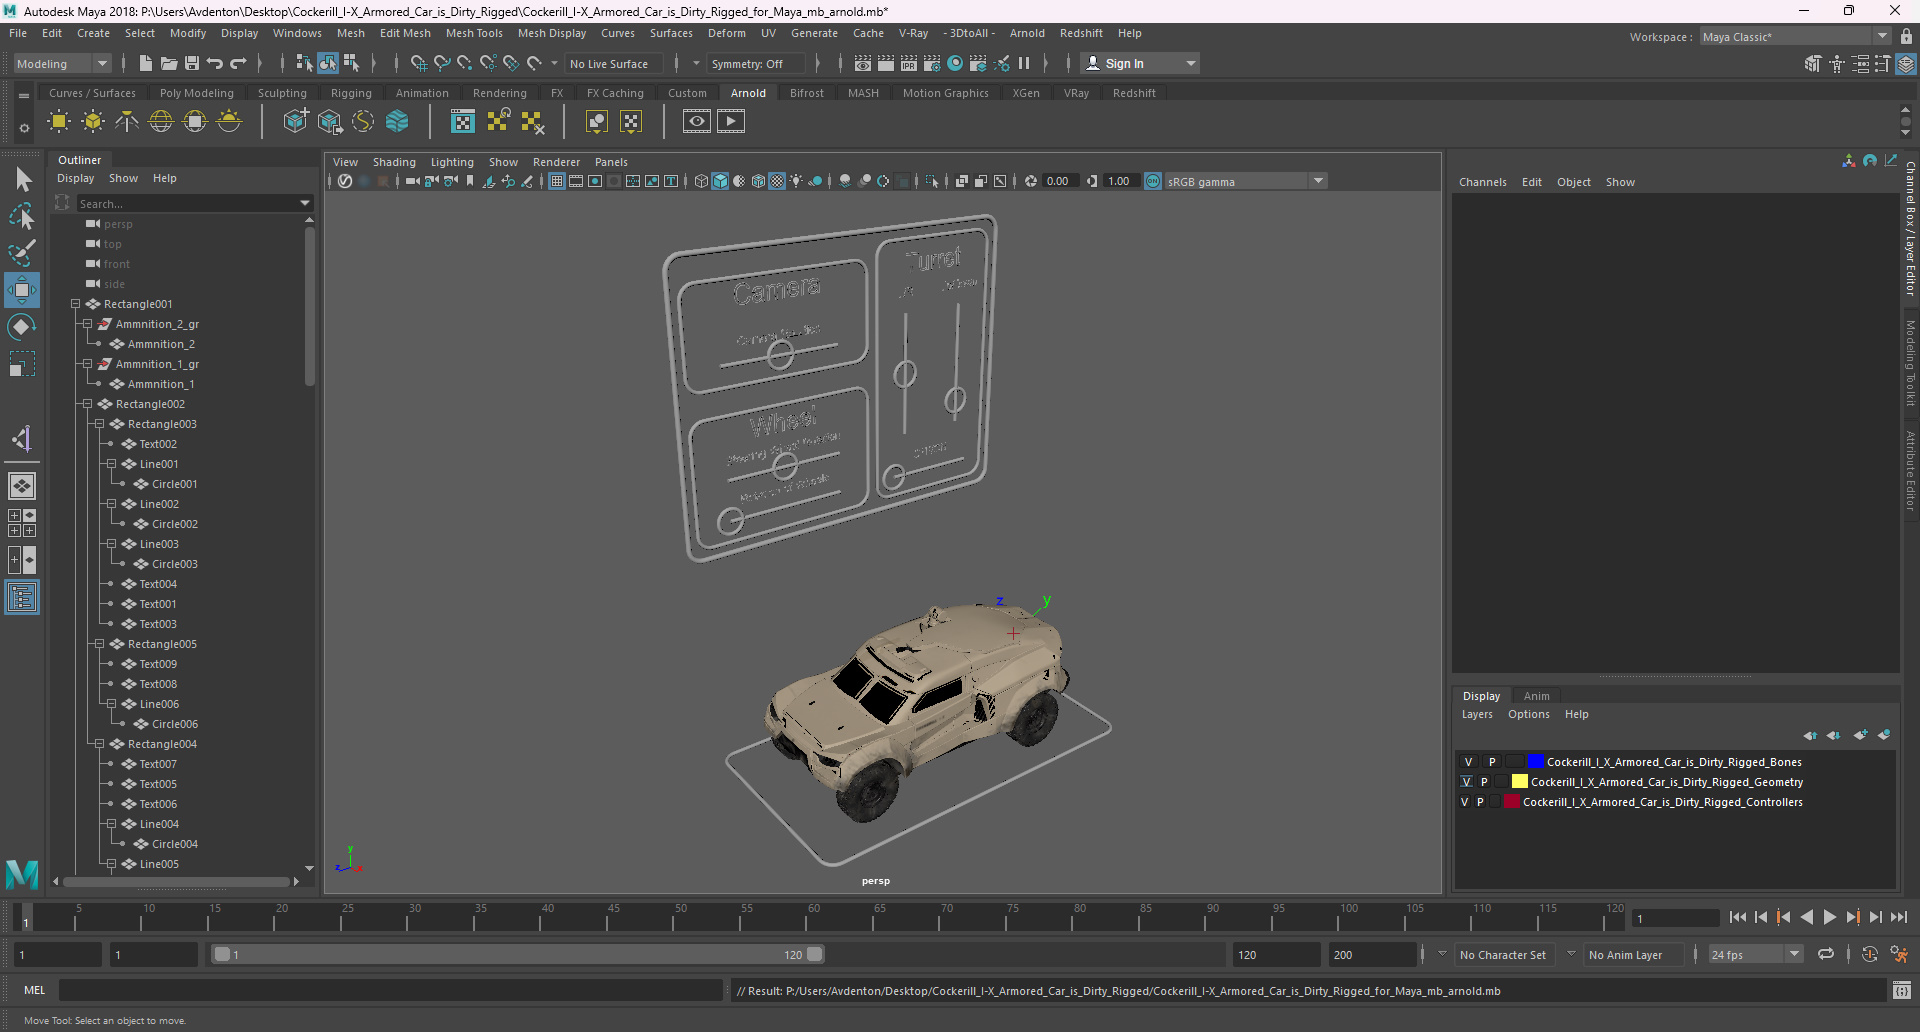Activate the Scale tool in toolbox
This screenshot has height=1032, width=1920.
tap(22, 364)
